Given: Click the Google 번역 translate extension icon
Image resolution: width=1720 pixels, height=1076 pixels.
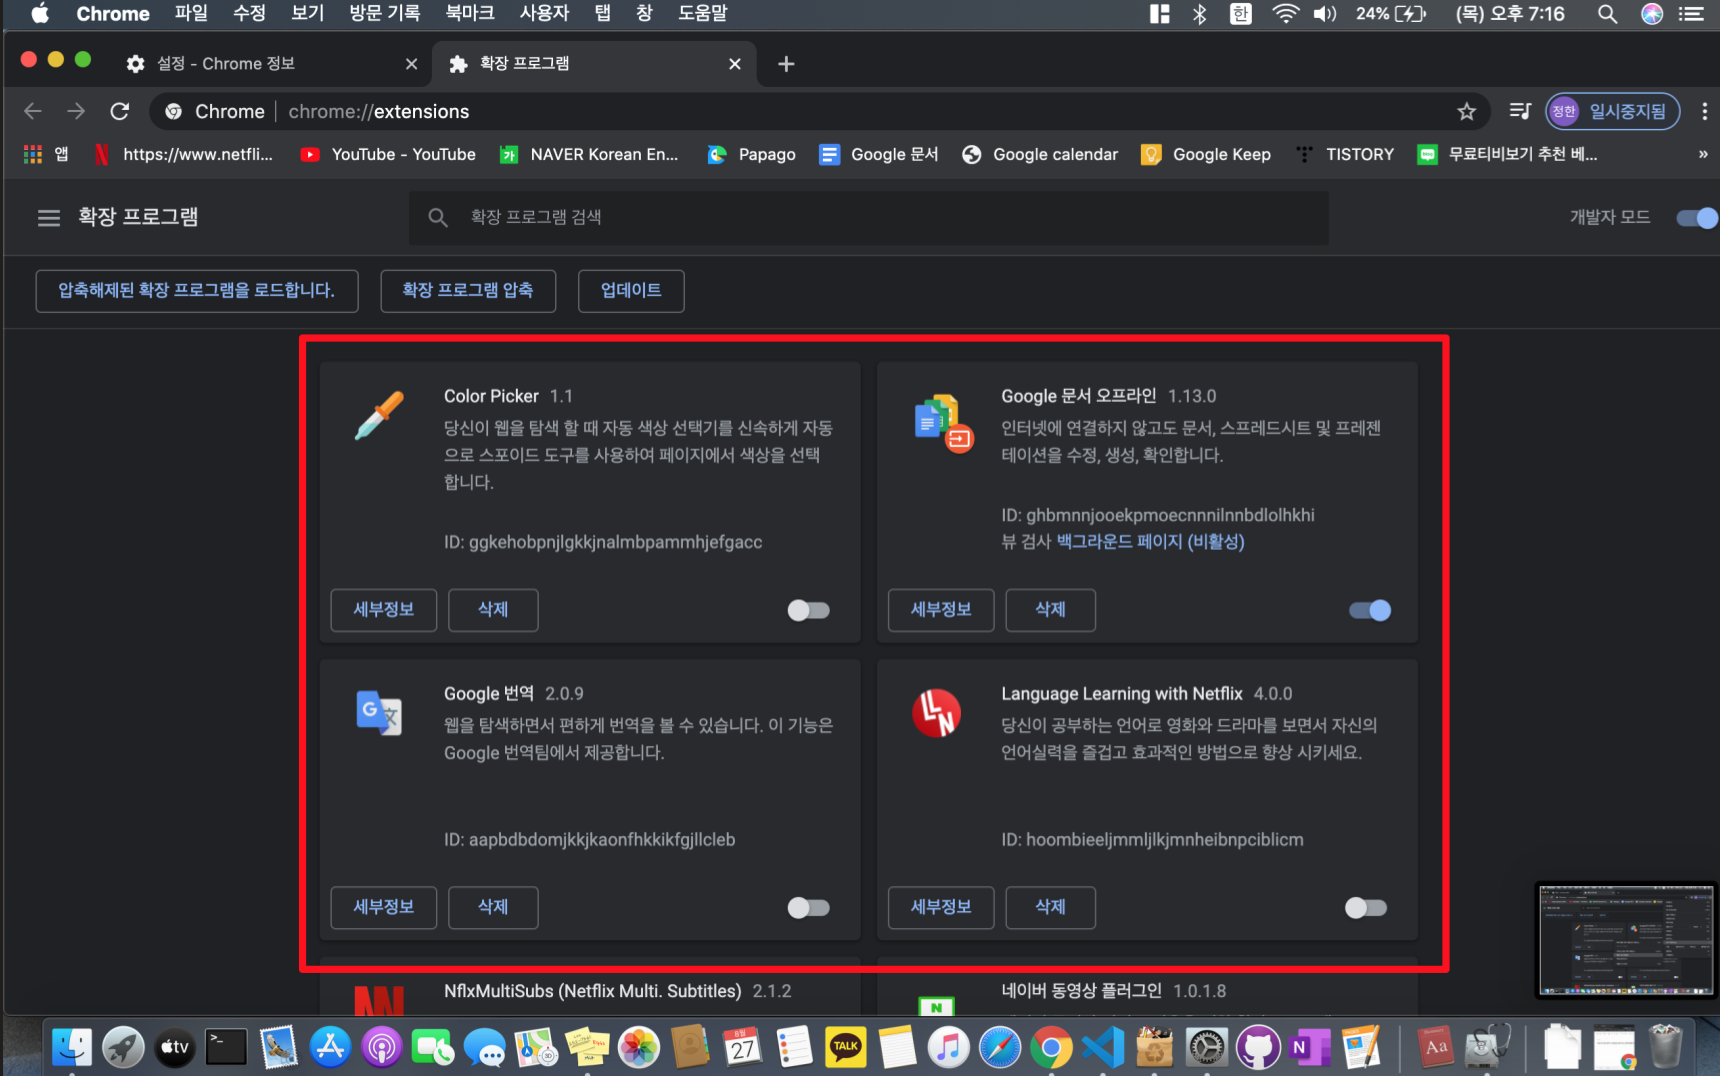Looking at the screenshot, I should (x=379, y=713).
